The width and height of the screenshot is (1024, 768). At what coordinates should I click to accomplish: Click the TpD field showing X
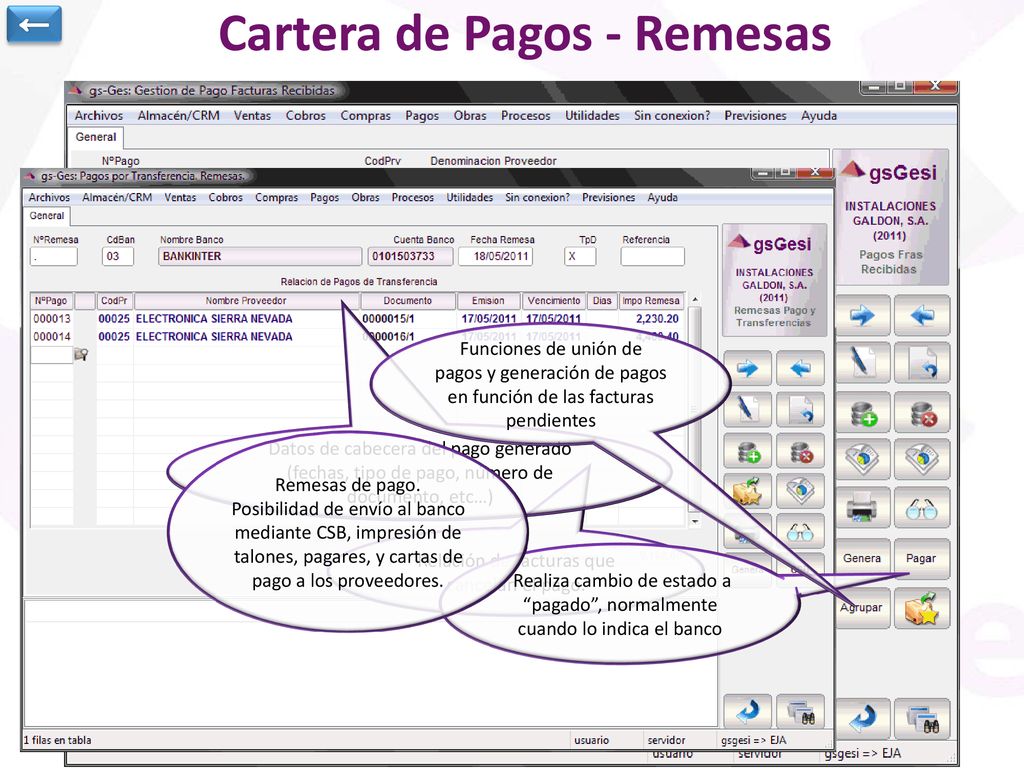click(x=580, y=256)
